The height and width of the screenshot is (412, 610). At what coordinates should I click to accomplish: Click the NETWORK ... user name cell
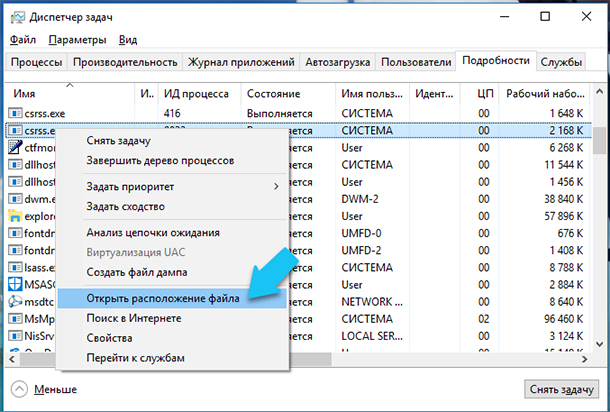[372, 302]
